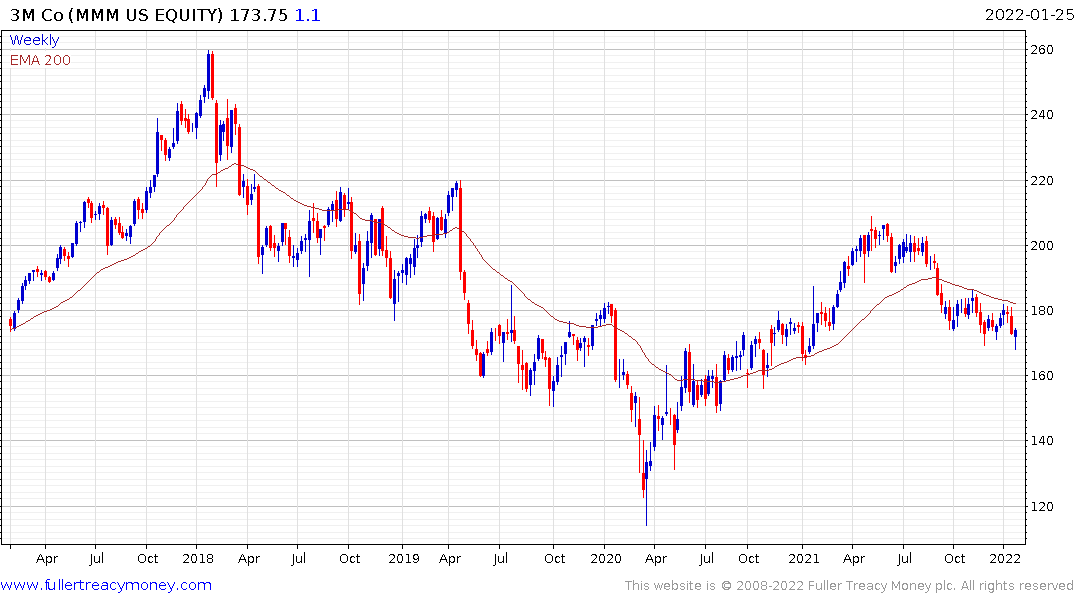Click the 'EMA 200' legend label
The image size is (1075, 600).
coord(40,60)
